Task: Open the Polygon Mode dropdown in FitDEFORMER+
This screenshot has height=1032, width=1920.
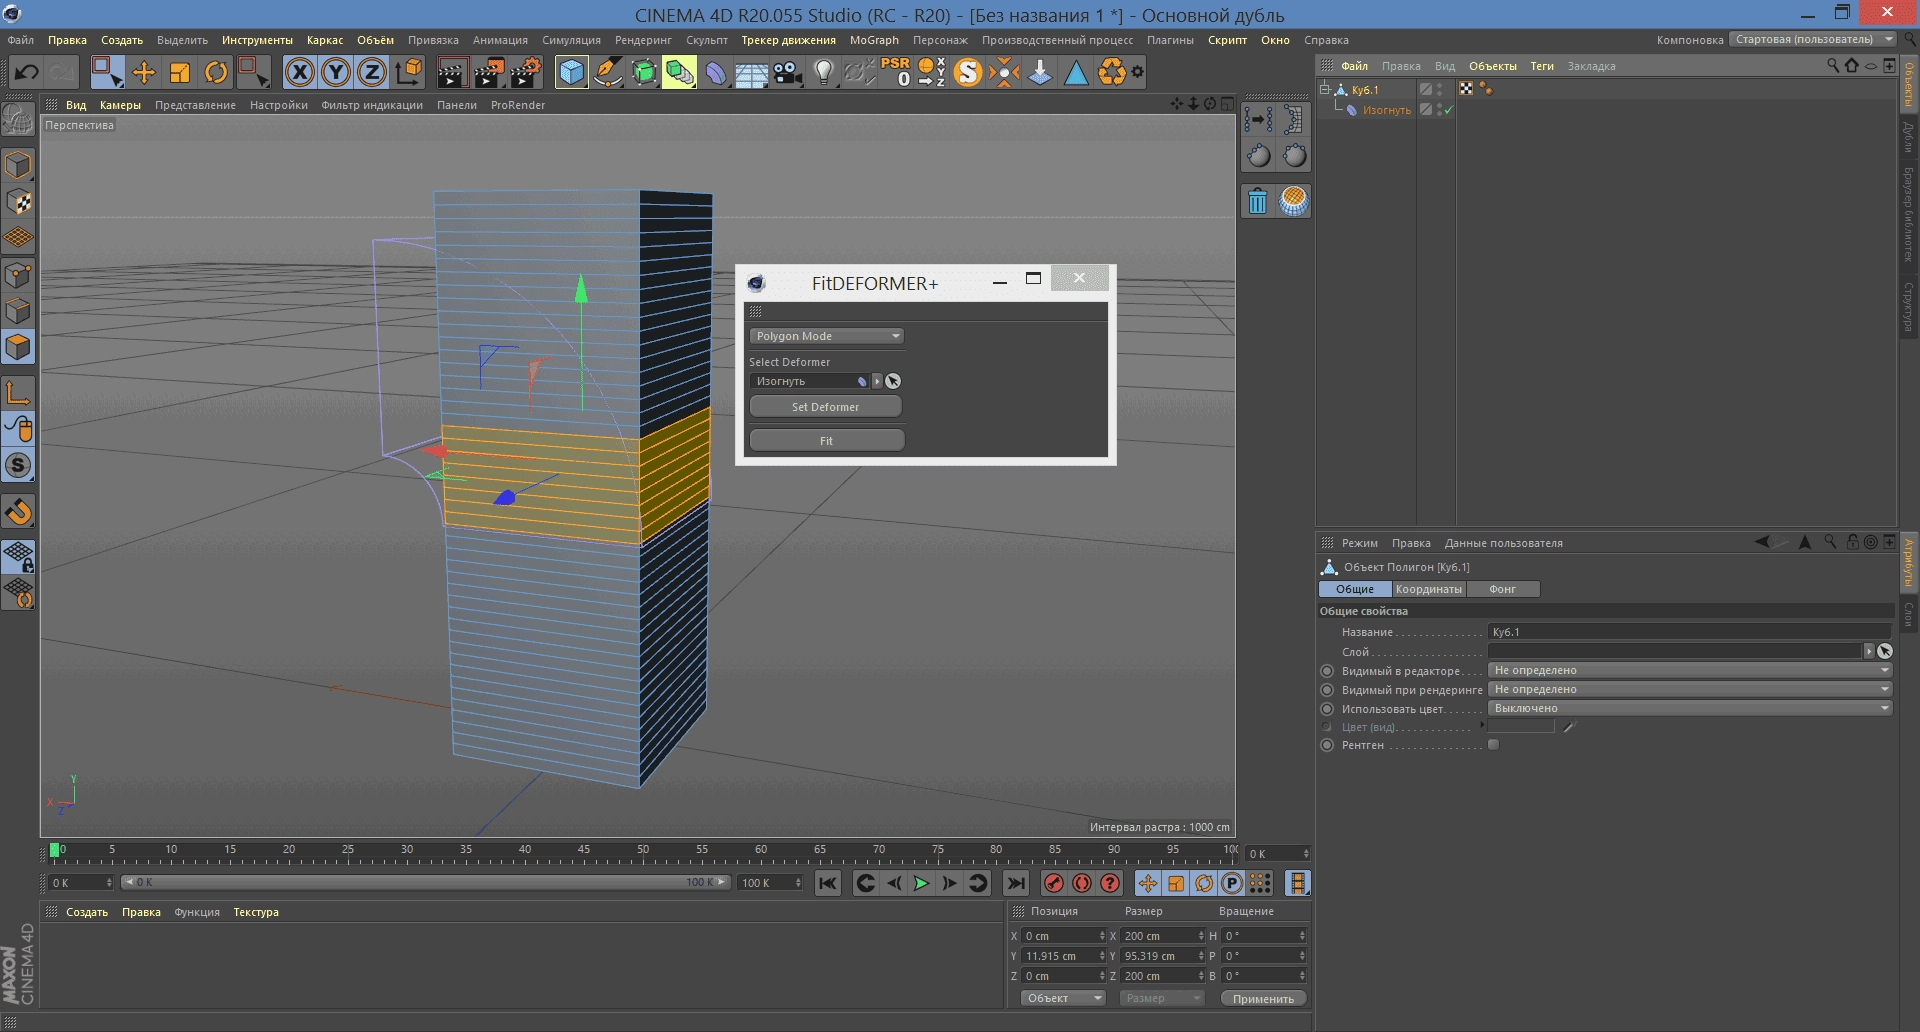Action: pos(827,336)
